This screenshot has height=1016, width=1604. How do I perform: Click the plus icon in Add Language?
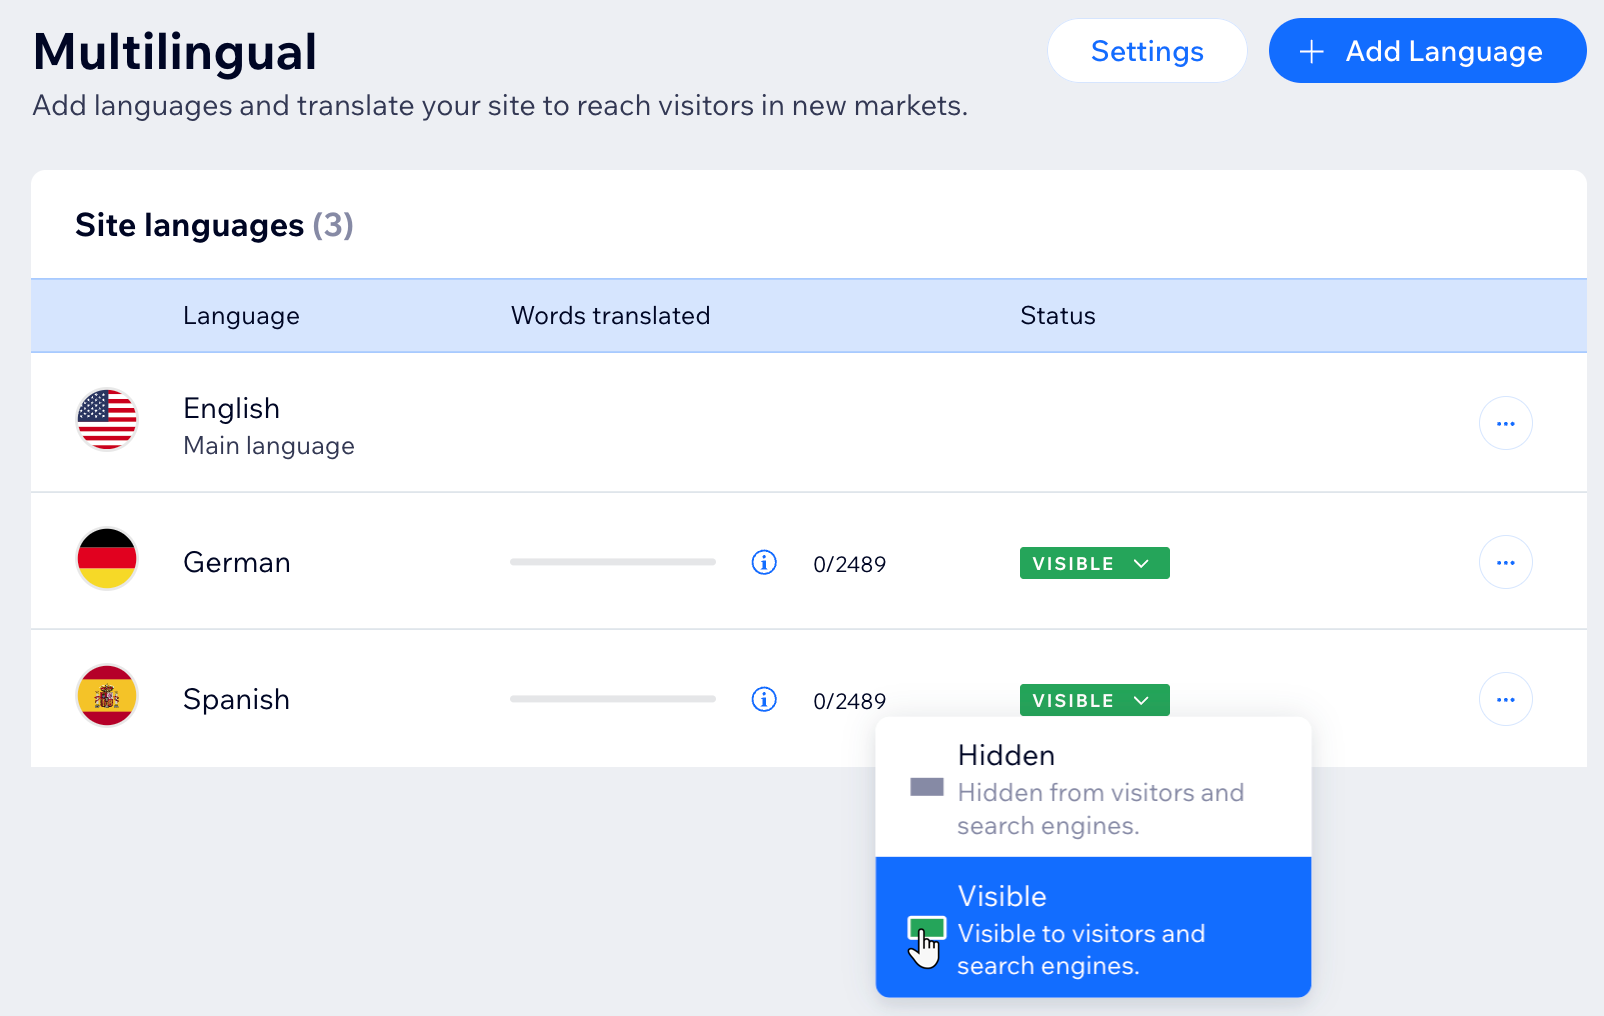[x=1311, y=51]
